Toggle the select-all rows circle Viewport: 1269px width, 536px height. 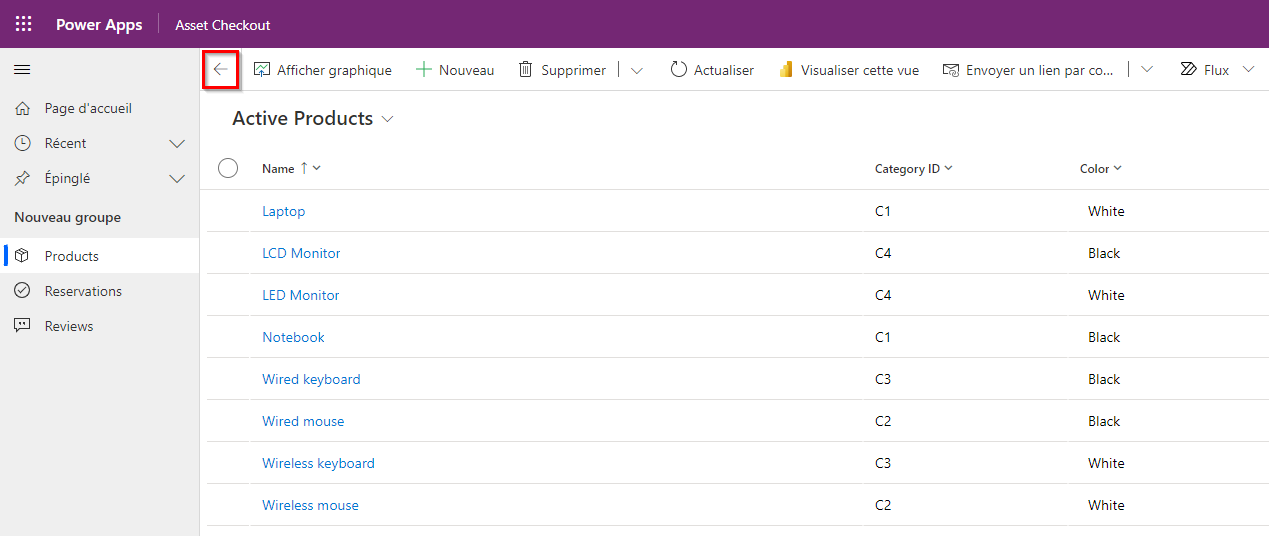[228, 168]
